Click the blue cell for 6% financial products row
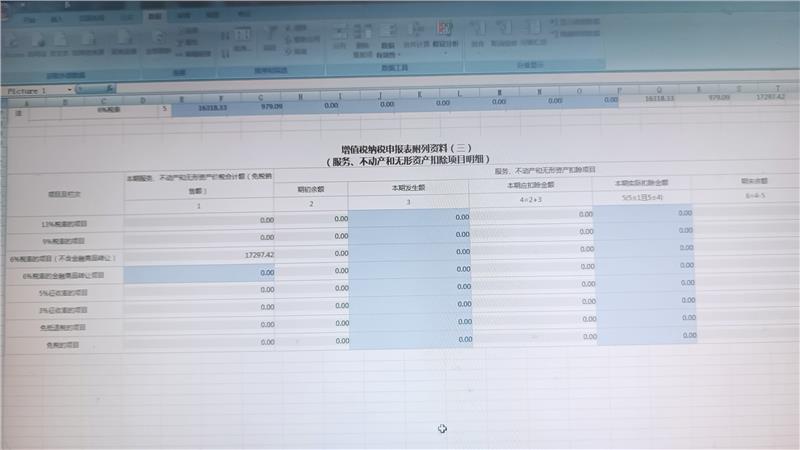The height and width of the screenshot is (450, 800). point(198,274)
